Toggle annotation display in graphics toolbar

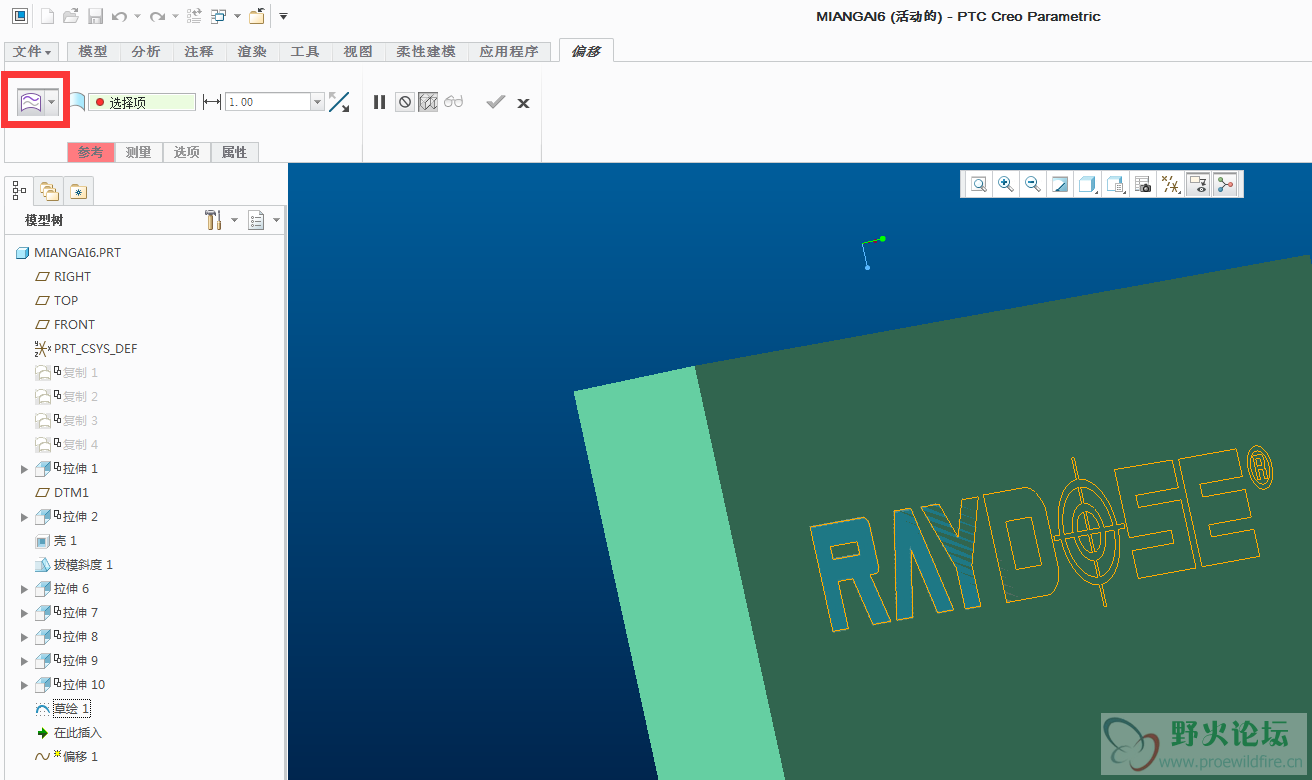tap(1197, 184)
